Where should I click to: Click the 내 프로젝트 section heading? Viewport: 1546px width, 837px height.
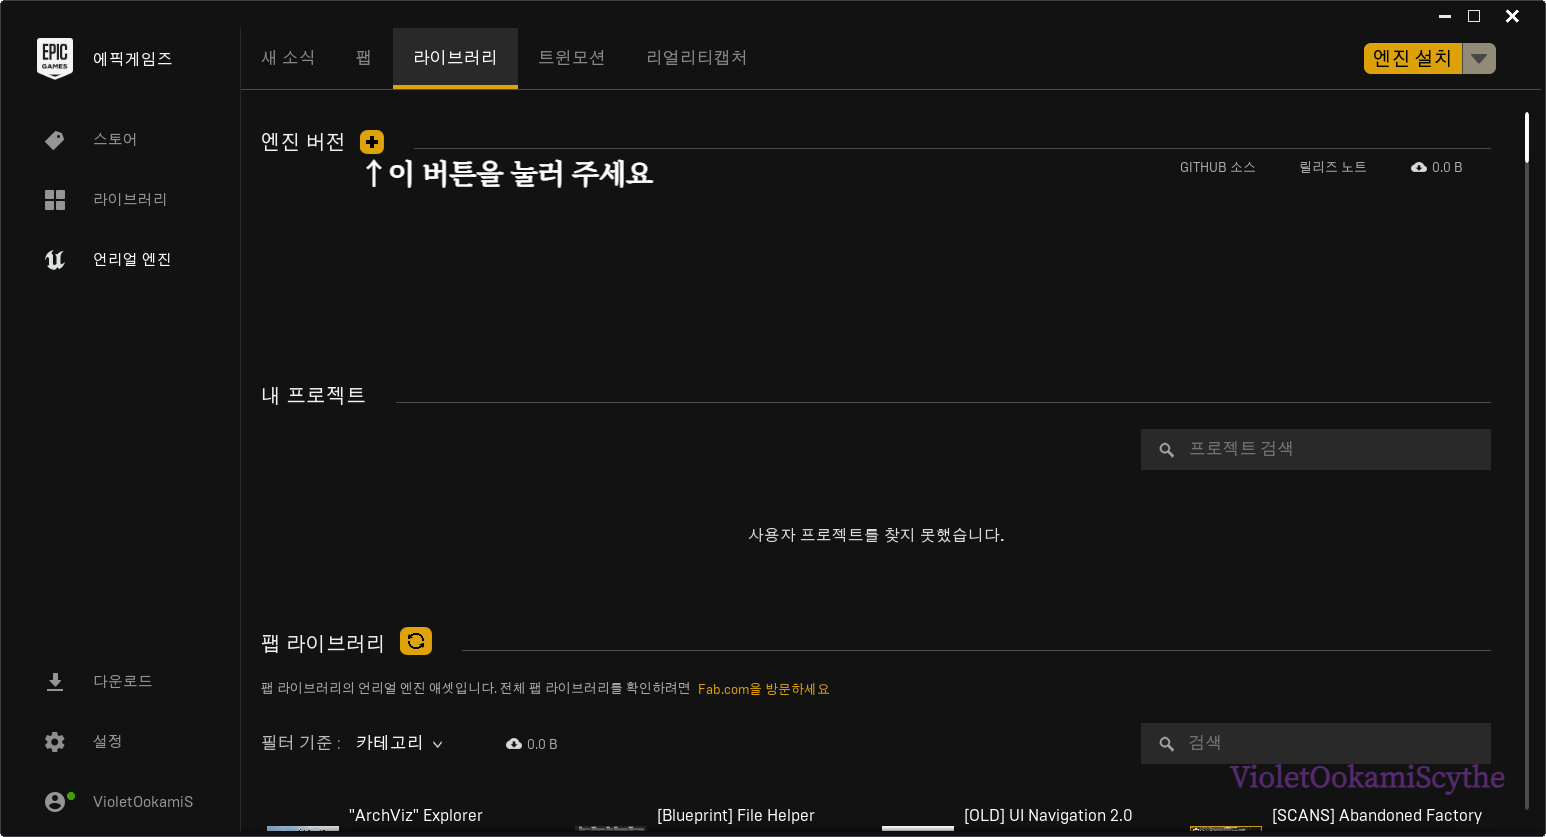(x=313, y=395)
